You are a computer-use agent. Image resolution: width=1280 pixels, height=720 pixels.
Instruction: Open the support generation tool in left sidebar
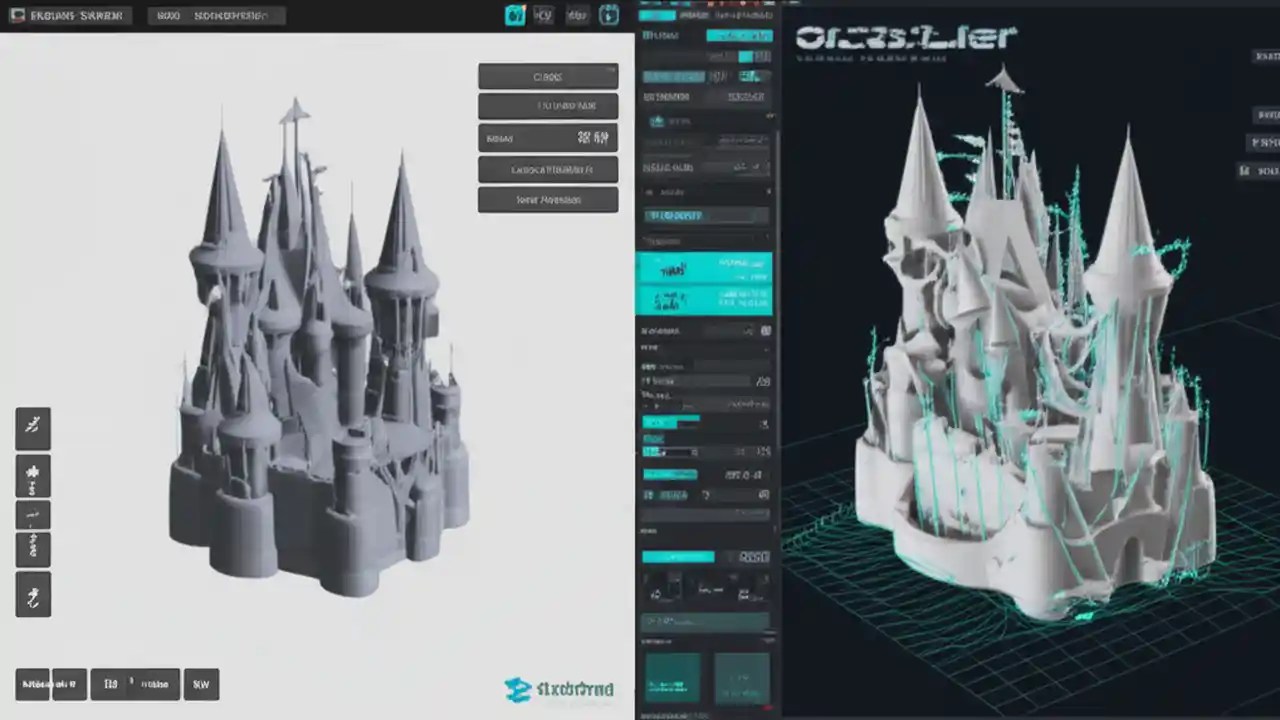click(x=33, y=475)
